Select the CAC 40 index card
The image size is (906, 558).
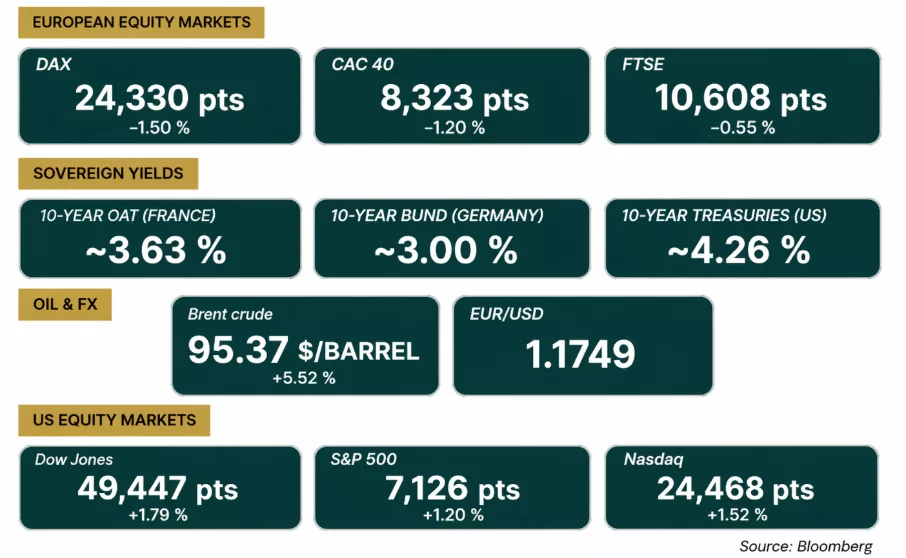[452, 96]
